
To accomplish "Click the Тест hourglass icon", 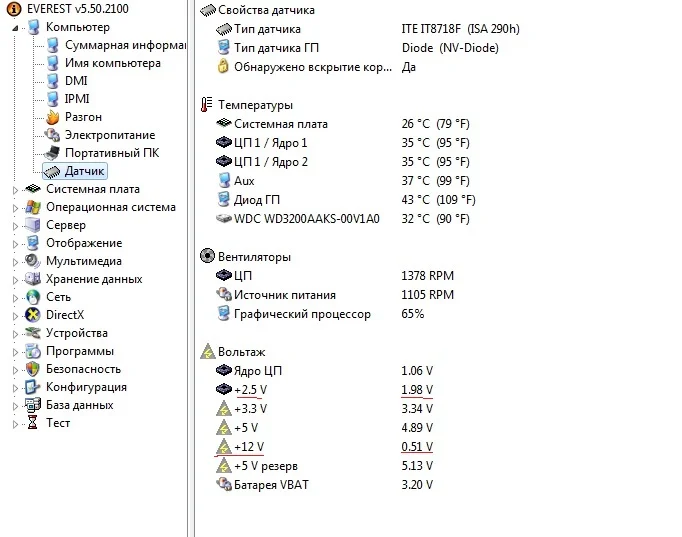I will [33, 423].
